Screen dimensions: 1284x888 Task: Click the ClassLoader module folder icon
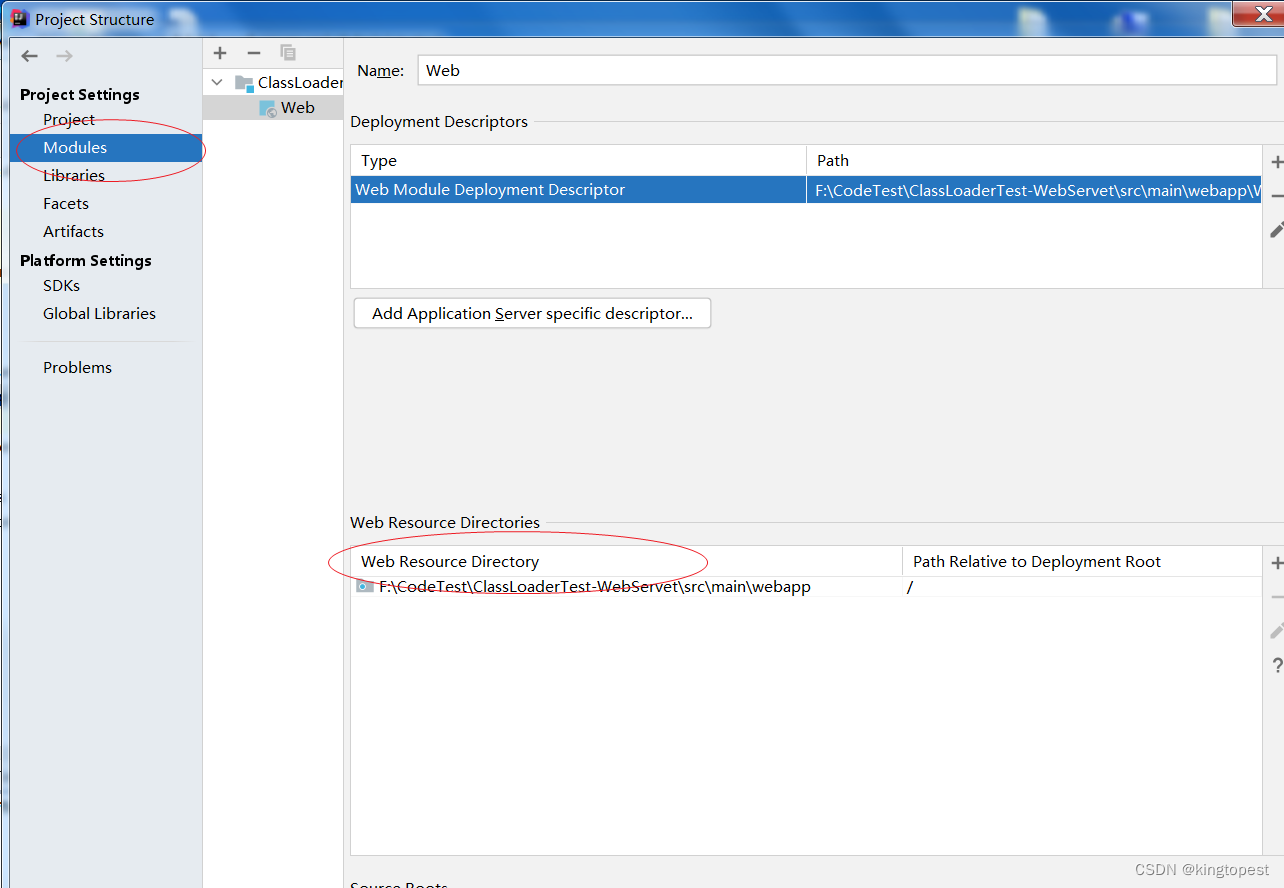click(243, 82)
